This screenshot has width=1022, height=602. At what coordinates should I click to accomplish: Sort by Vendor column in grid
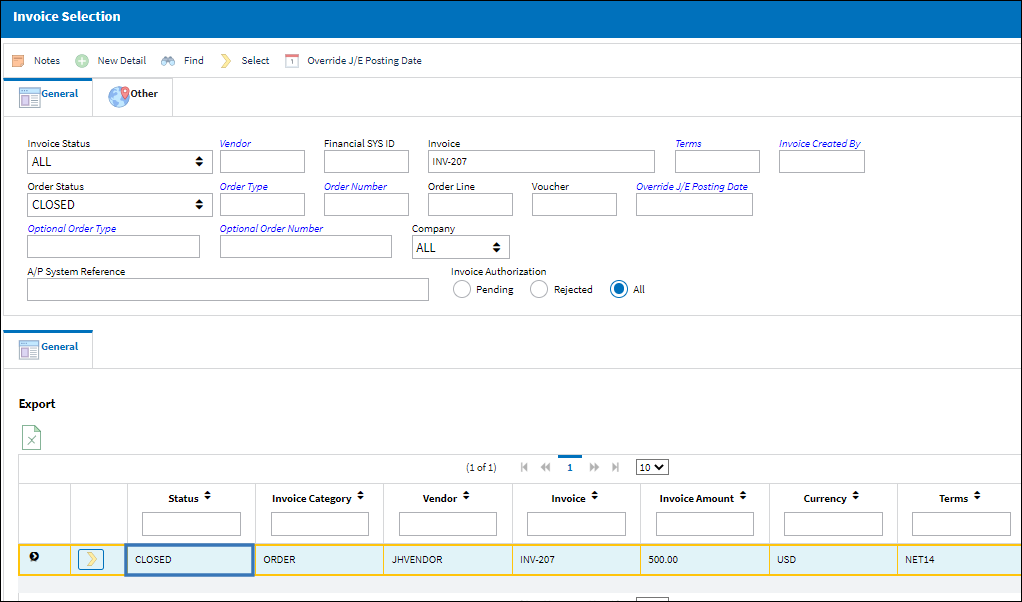[466, 496]
